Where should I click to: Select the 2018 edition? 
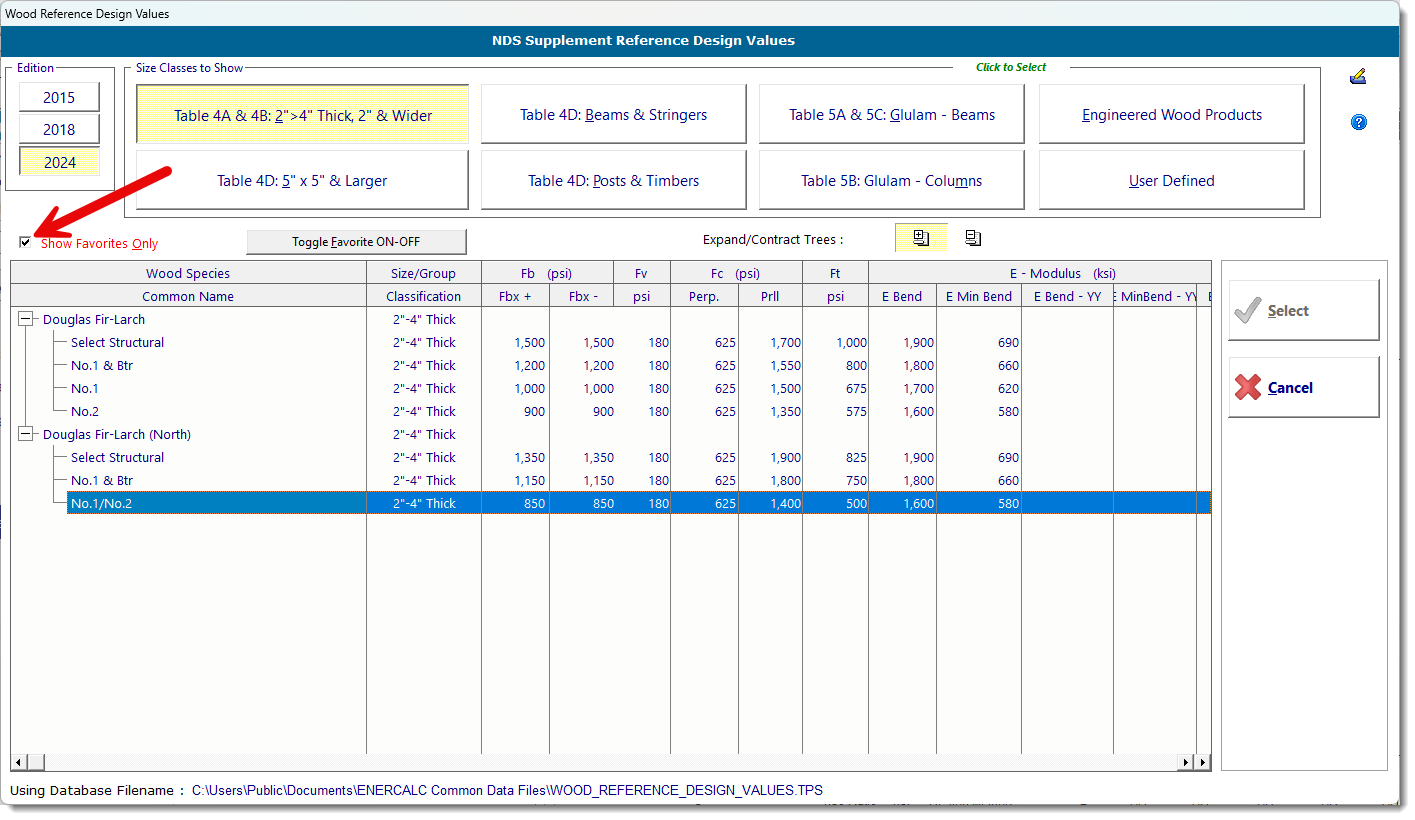coord(59,130)
